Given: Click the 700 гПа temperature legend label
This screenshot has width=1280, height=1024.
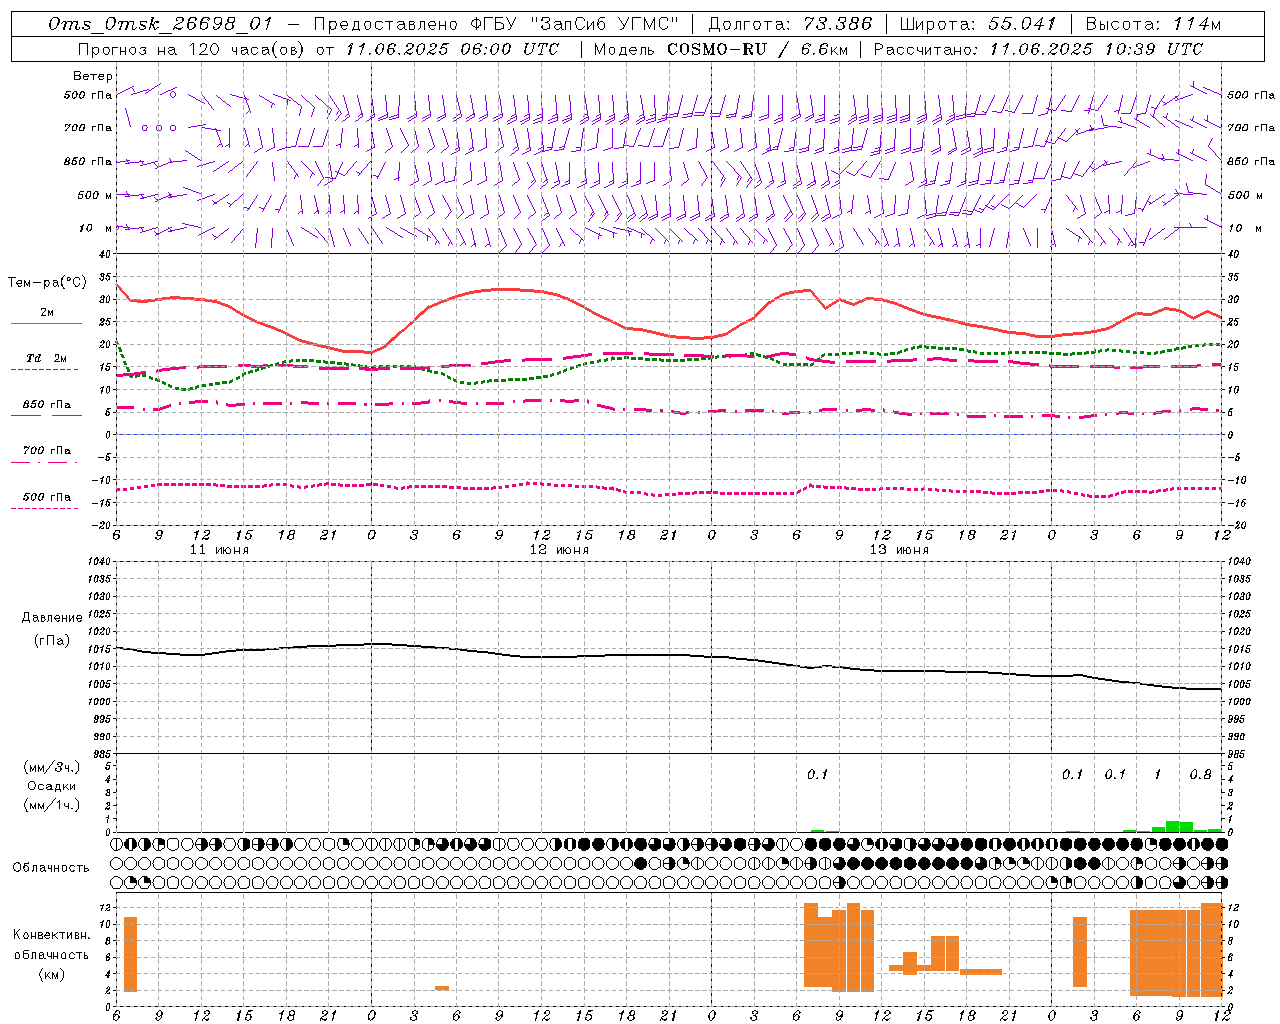Looking at the screenshot, I should 47,451.
